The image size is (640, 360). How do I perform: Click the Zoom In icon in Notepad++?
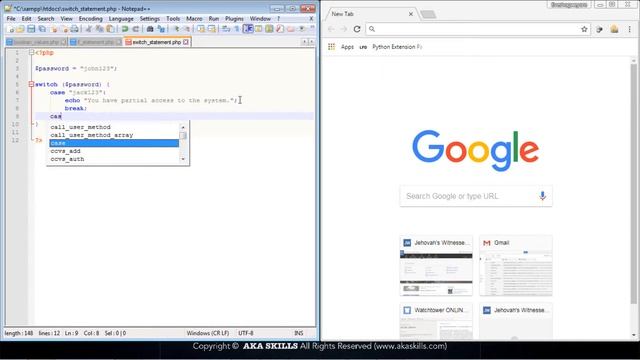point(176,29)
